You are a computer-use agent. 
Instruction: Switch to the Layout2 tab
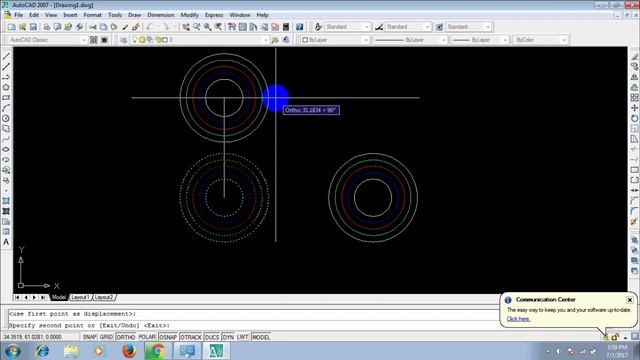point(104,298)
